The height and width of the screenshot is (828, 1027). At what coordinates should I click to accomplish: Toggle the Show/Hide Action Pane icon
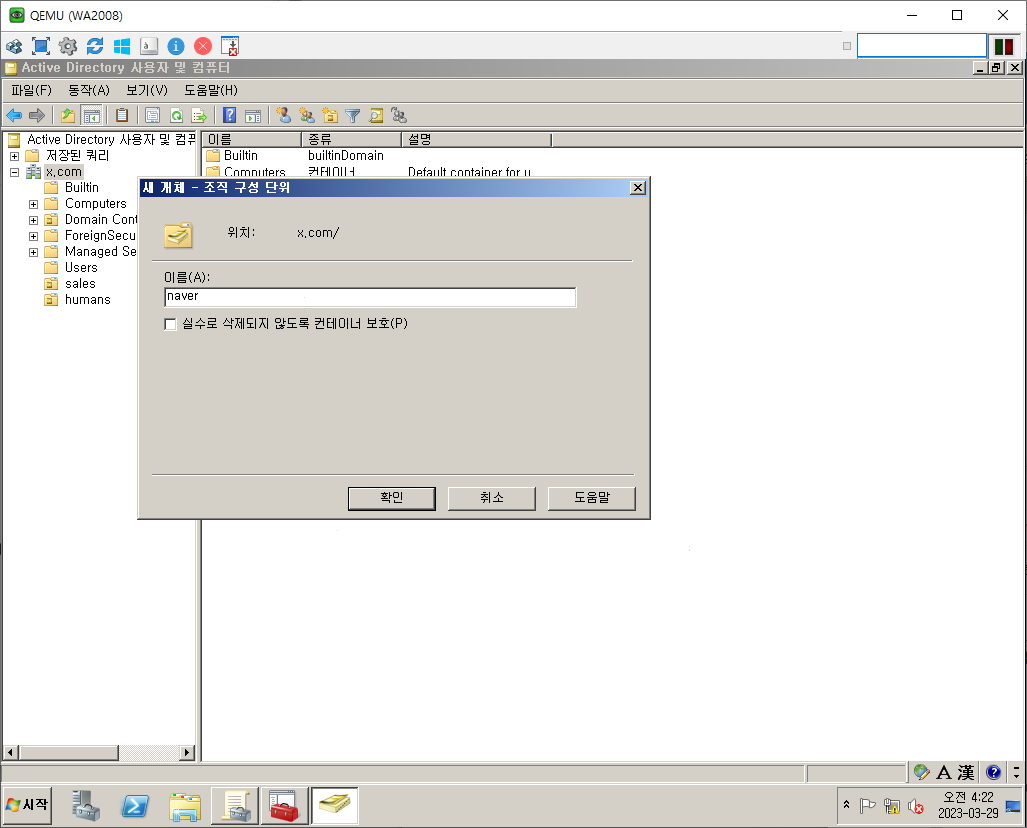point(253,116)
